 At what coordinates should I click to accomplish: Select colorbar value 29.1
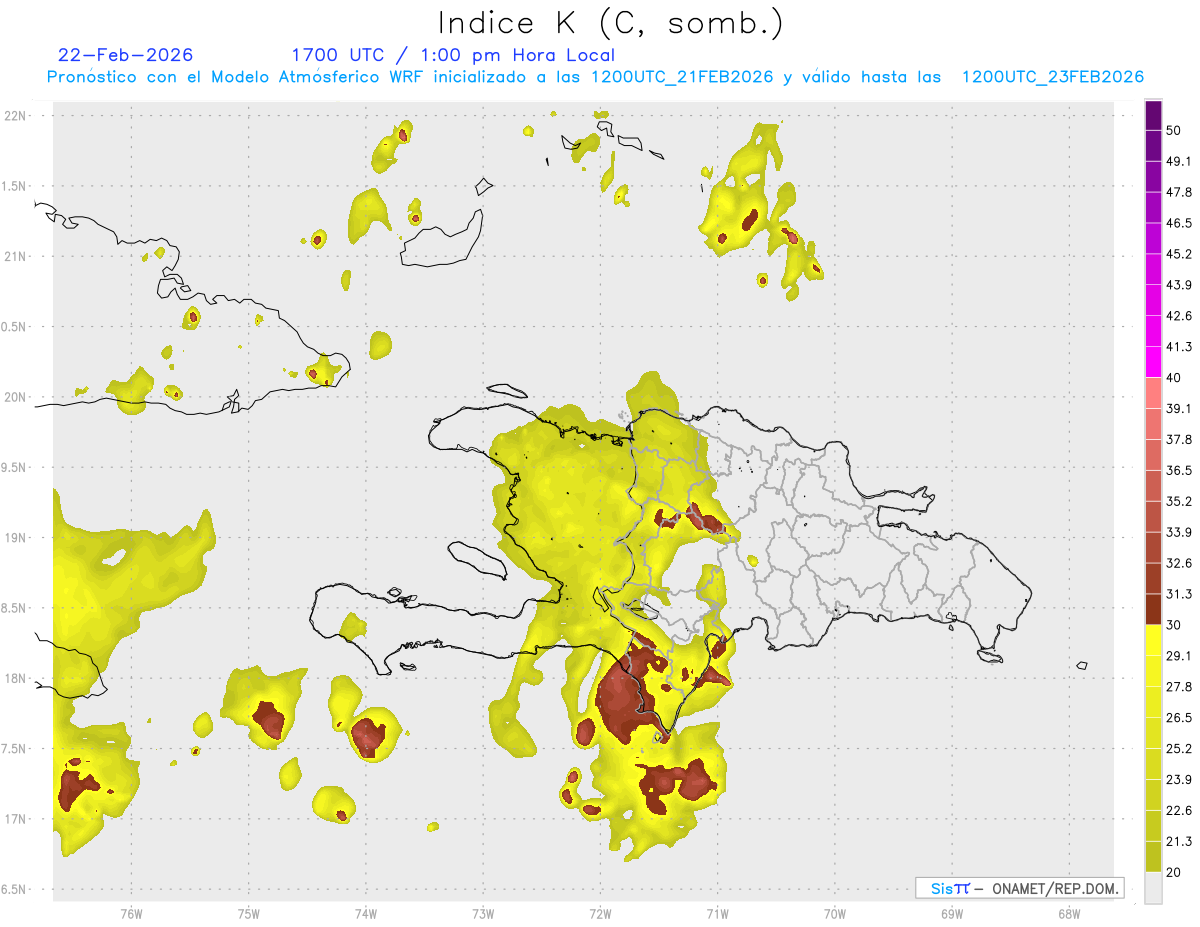[x=1179, y=656]
